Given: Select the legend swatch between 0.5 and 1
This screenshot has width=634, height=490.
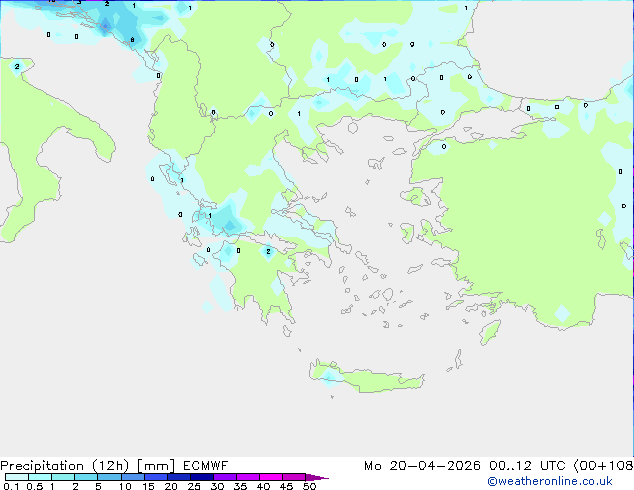Looking at the screenshot, I should click(x=40, y=477).
